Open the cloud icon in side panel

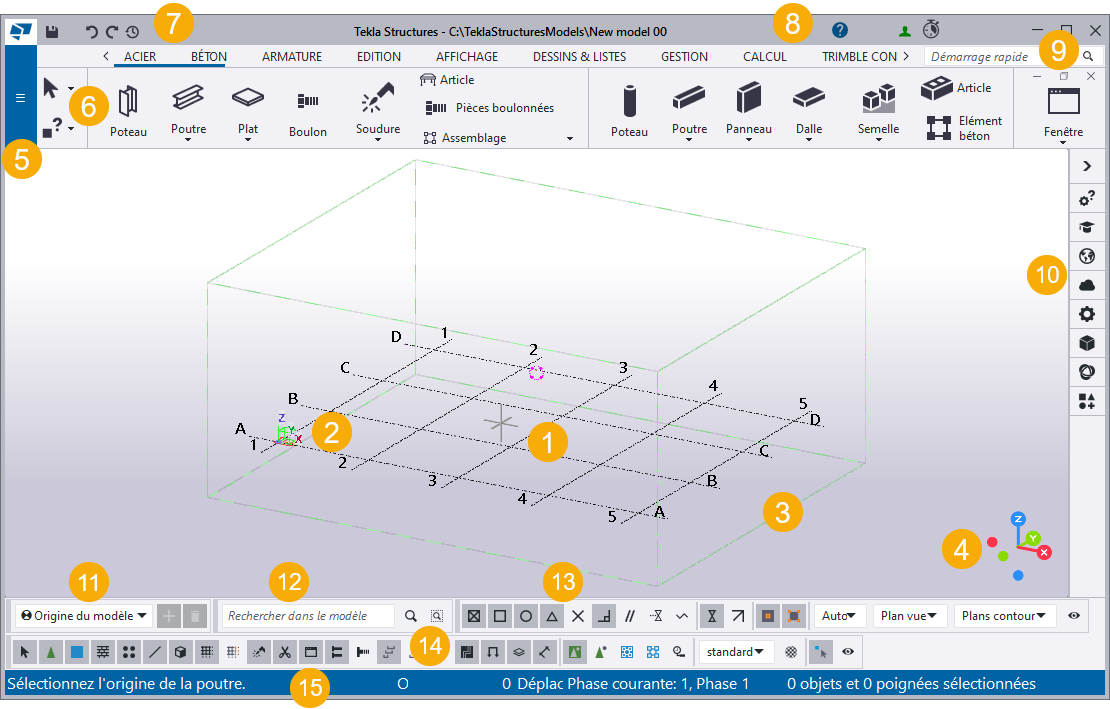(1087, 285)
